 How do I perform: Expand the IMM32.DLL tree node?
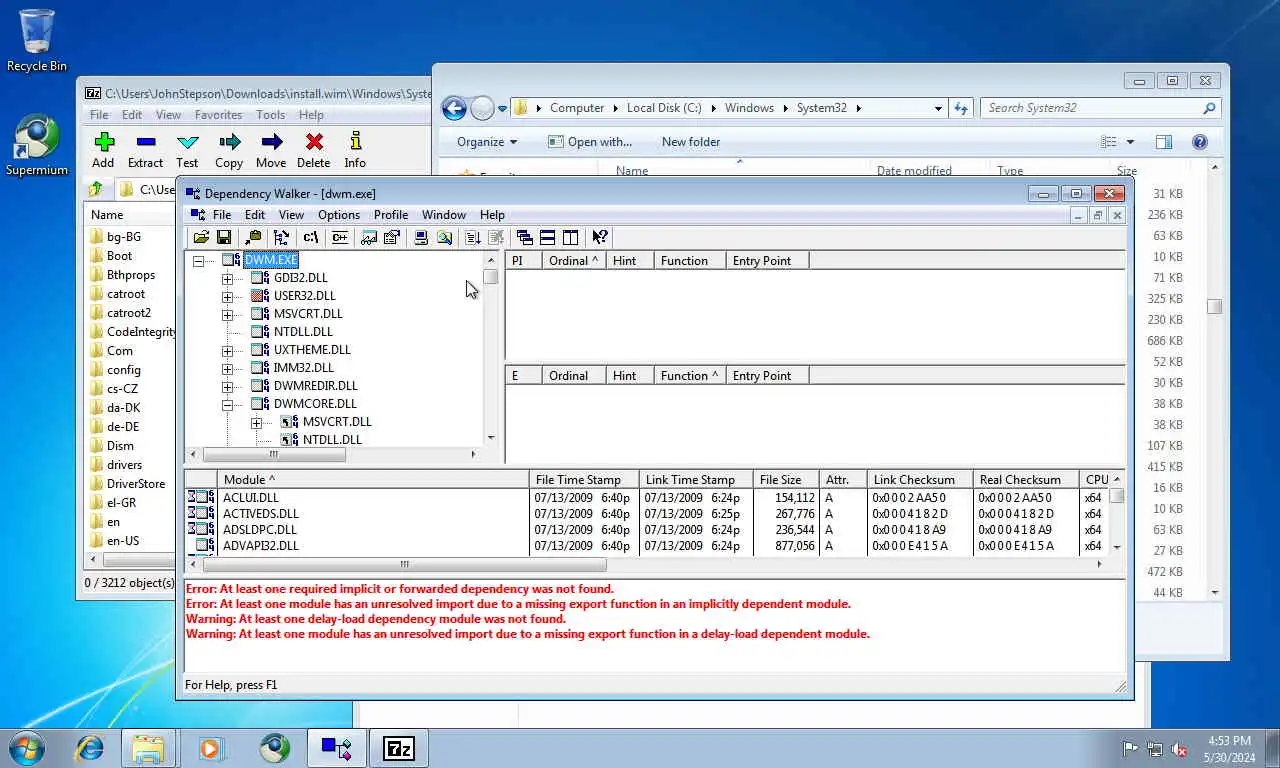click(227, 368)
